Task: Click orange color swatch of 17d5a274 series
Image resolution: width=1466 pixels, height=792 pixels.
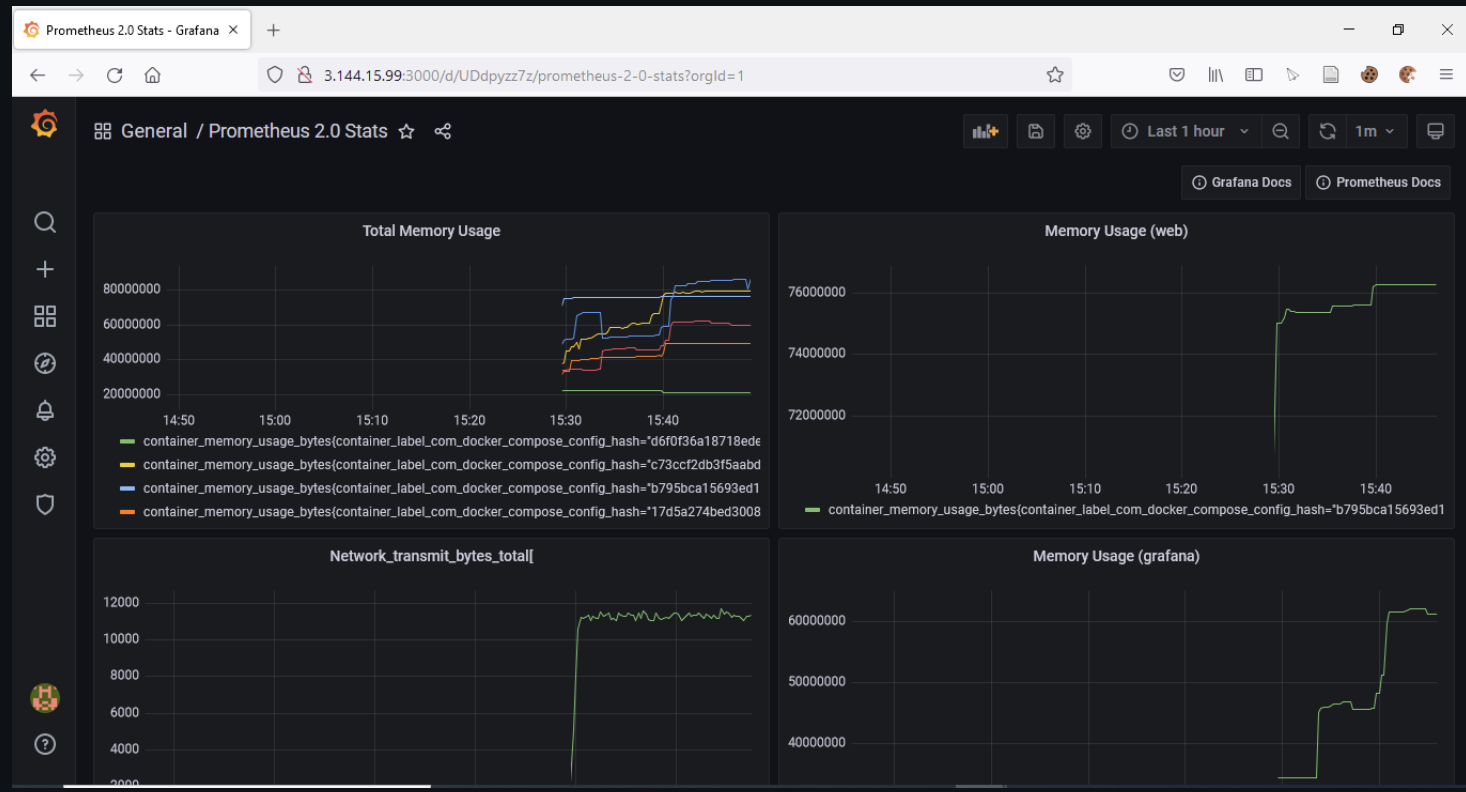Action: pyautogui.click(x=127, y=511)
